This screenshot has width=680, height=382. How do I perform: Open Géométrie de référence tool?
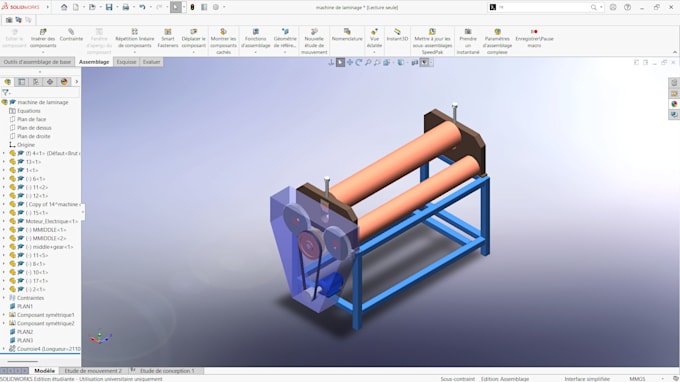pos(285,39)
